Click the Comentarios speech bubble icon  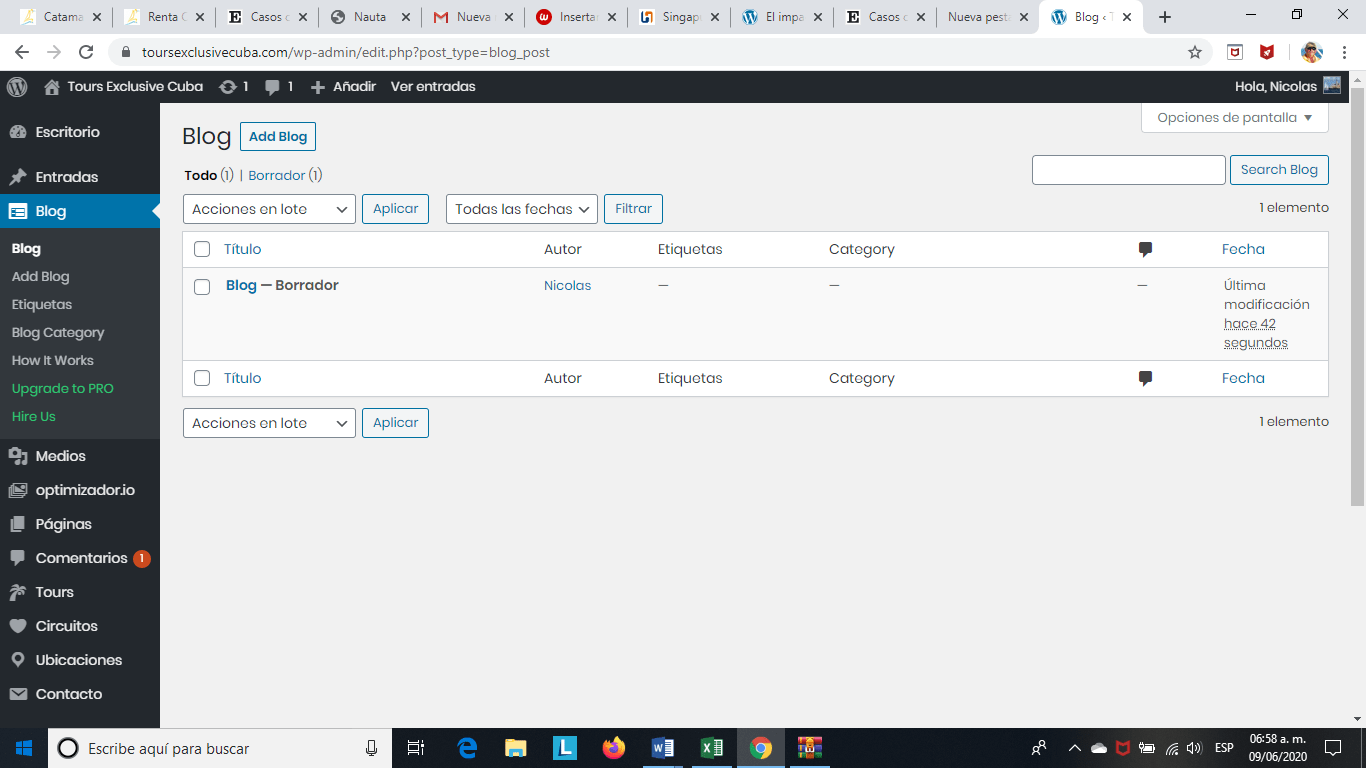point(17,558)
